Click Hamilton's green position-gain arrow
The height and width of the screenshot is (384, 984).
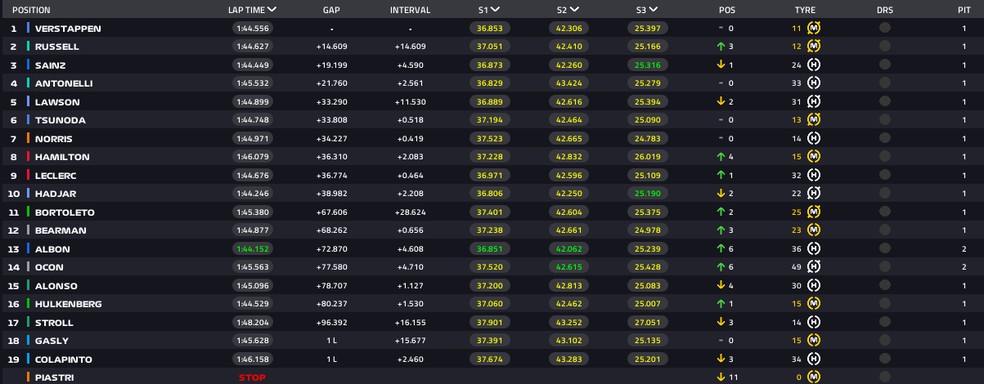click(720, 157)
